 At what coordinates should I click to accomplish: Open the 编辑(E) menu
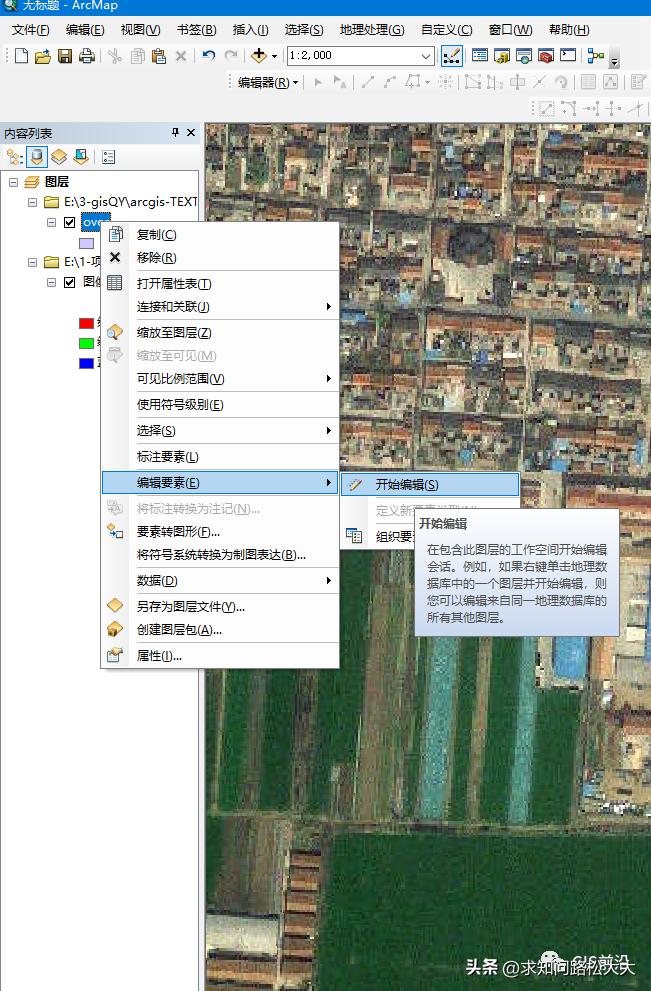tap(85, 30)
